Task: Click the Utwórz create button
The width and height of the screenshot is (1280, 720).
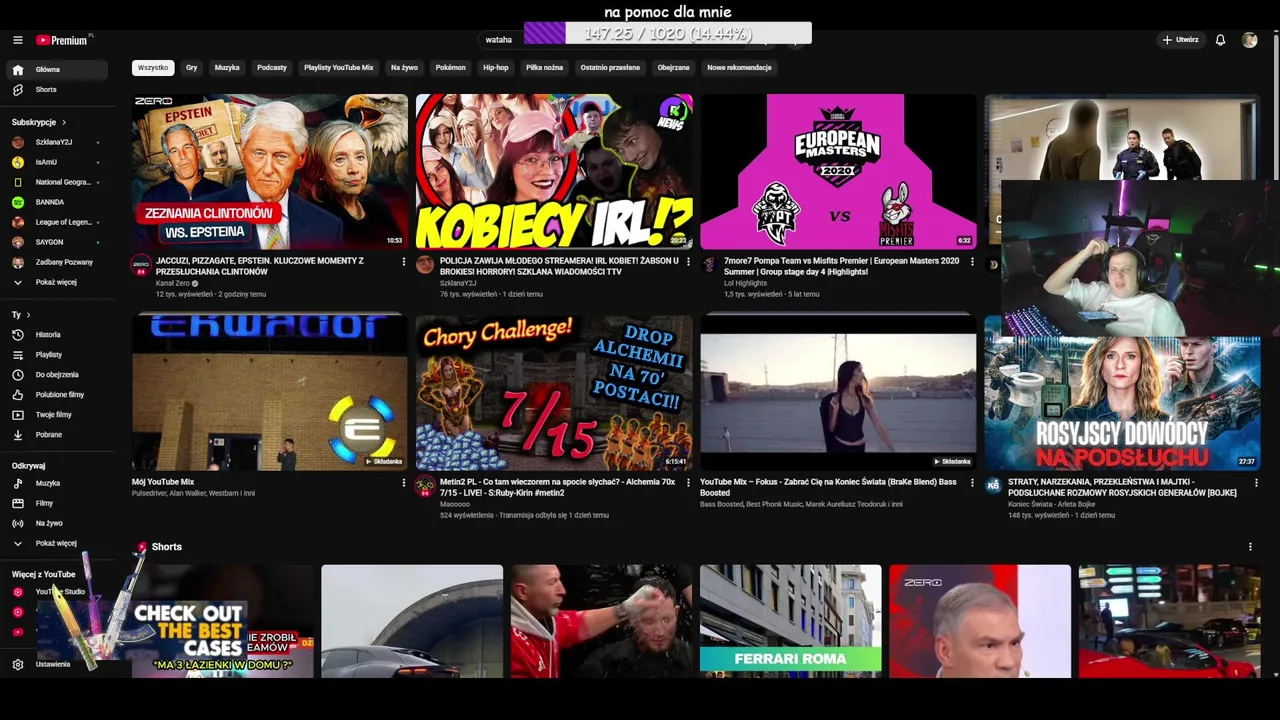Action: [1180, 40]
